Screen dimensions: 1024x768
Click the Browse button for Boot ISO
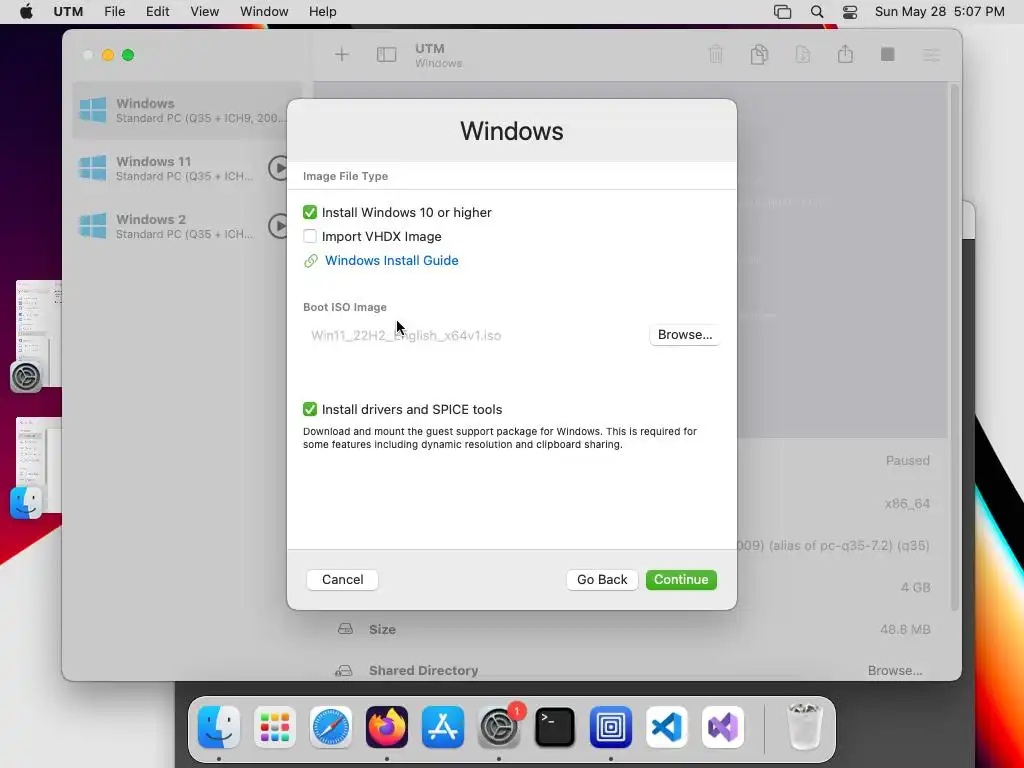(684, 334)
